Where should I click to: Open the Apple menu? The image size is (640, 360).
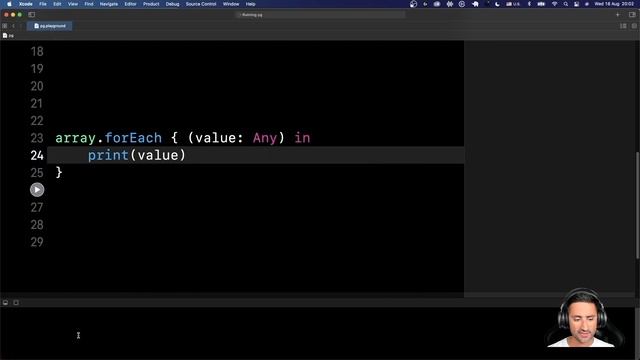(9, 4)
